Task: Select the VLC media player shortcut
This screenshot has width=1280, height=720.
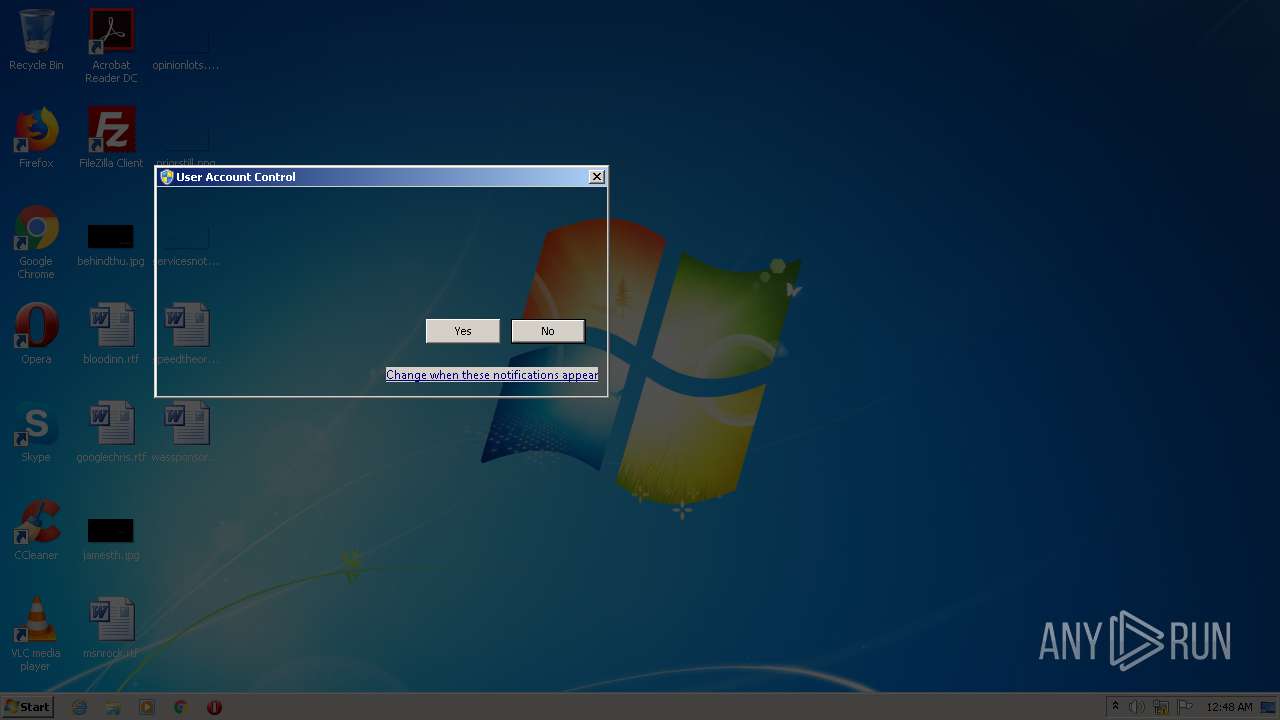Action: 36,634
